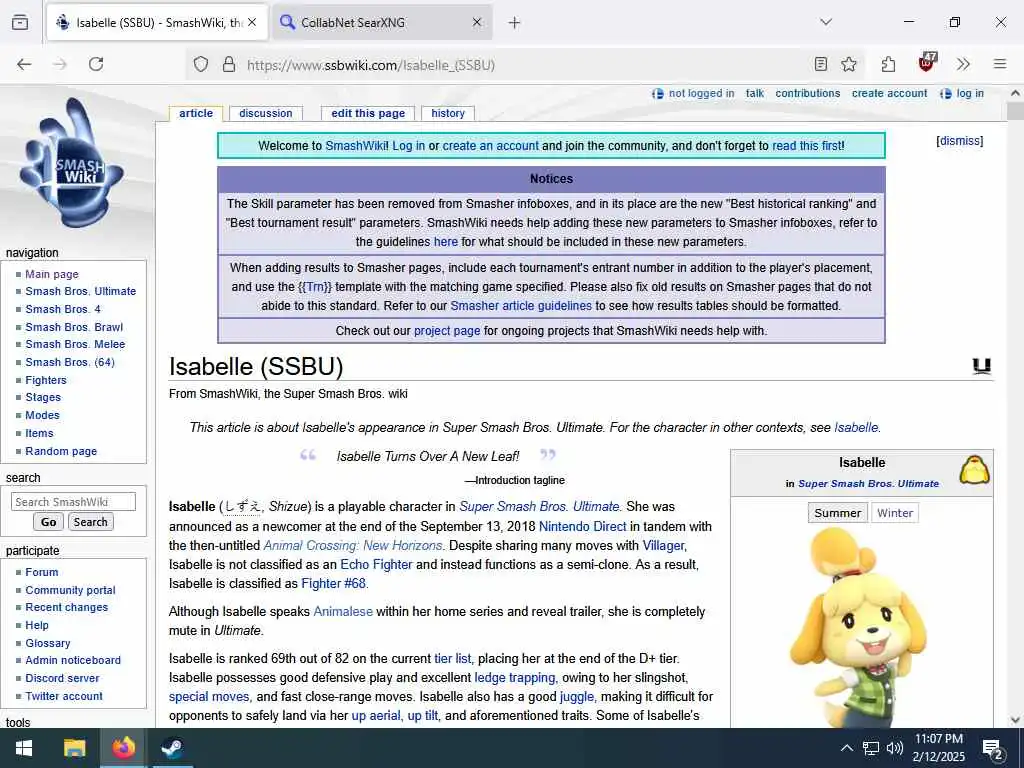Open the discussion tab
Image resolution: width=1024 pixels, height=768 pixels.
click(x=266, y=113)
